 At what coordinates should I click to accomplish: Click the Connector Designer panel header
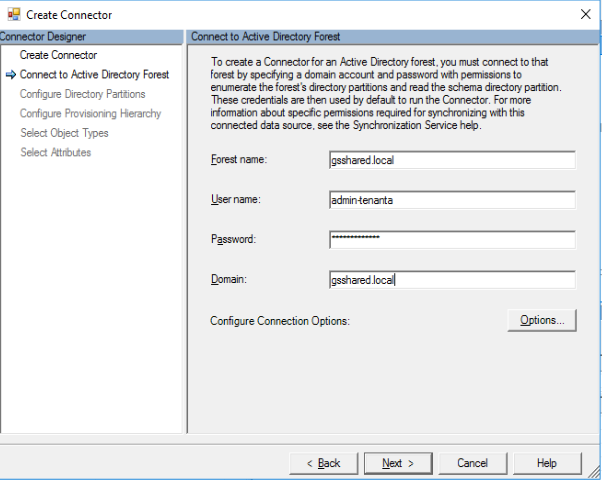92,37
